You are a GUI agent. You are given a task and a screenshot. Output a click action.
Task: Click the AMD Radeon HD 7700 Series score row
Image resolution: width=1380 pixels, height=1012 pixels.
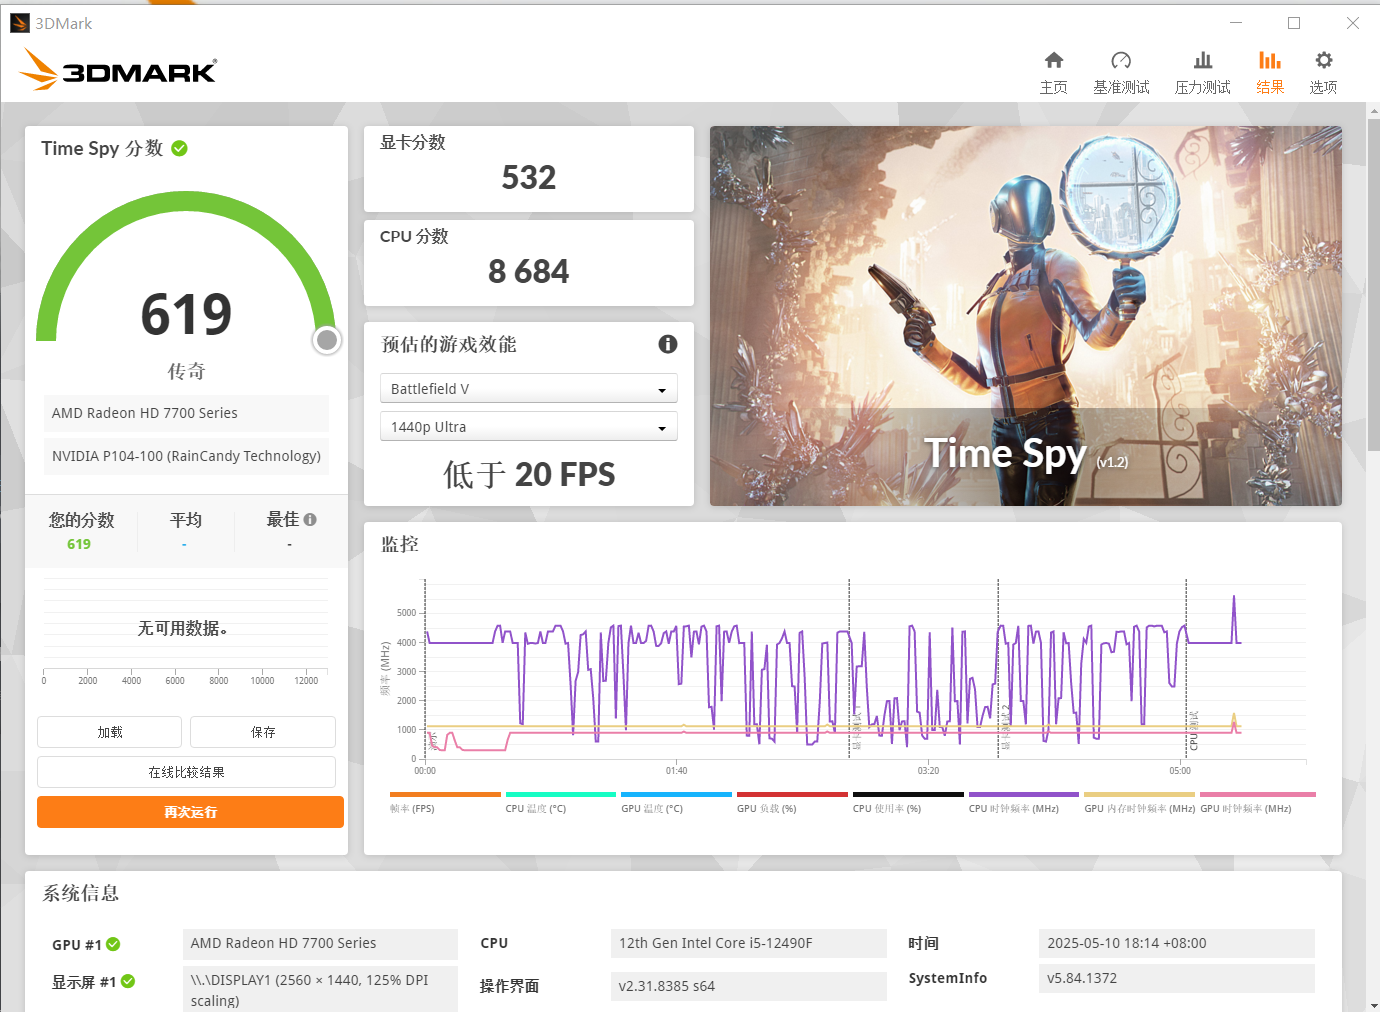(186, 413)
